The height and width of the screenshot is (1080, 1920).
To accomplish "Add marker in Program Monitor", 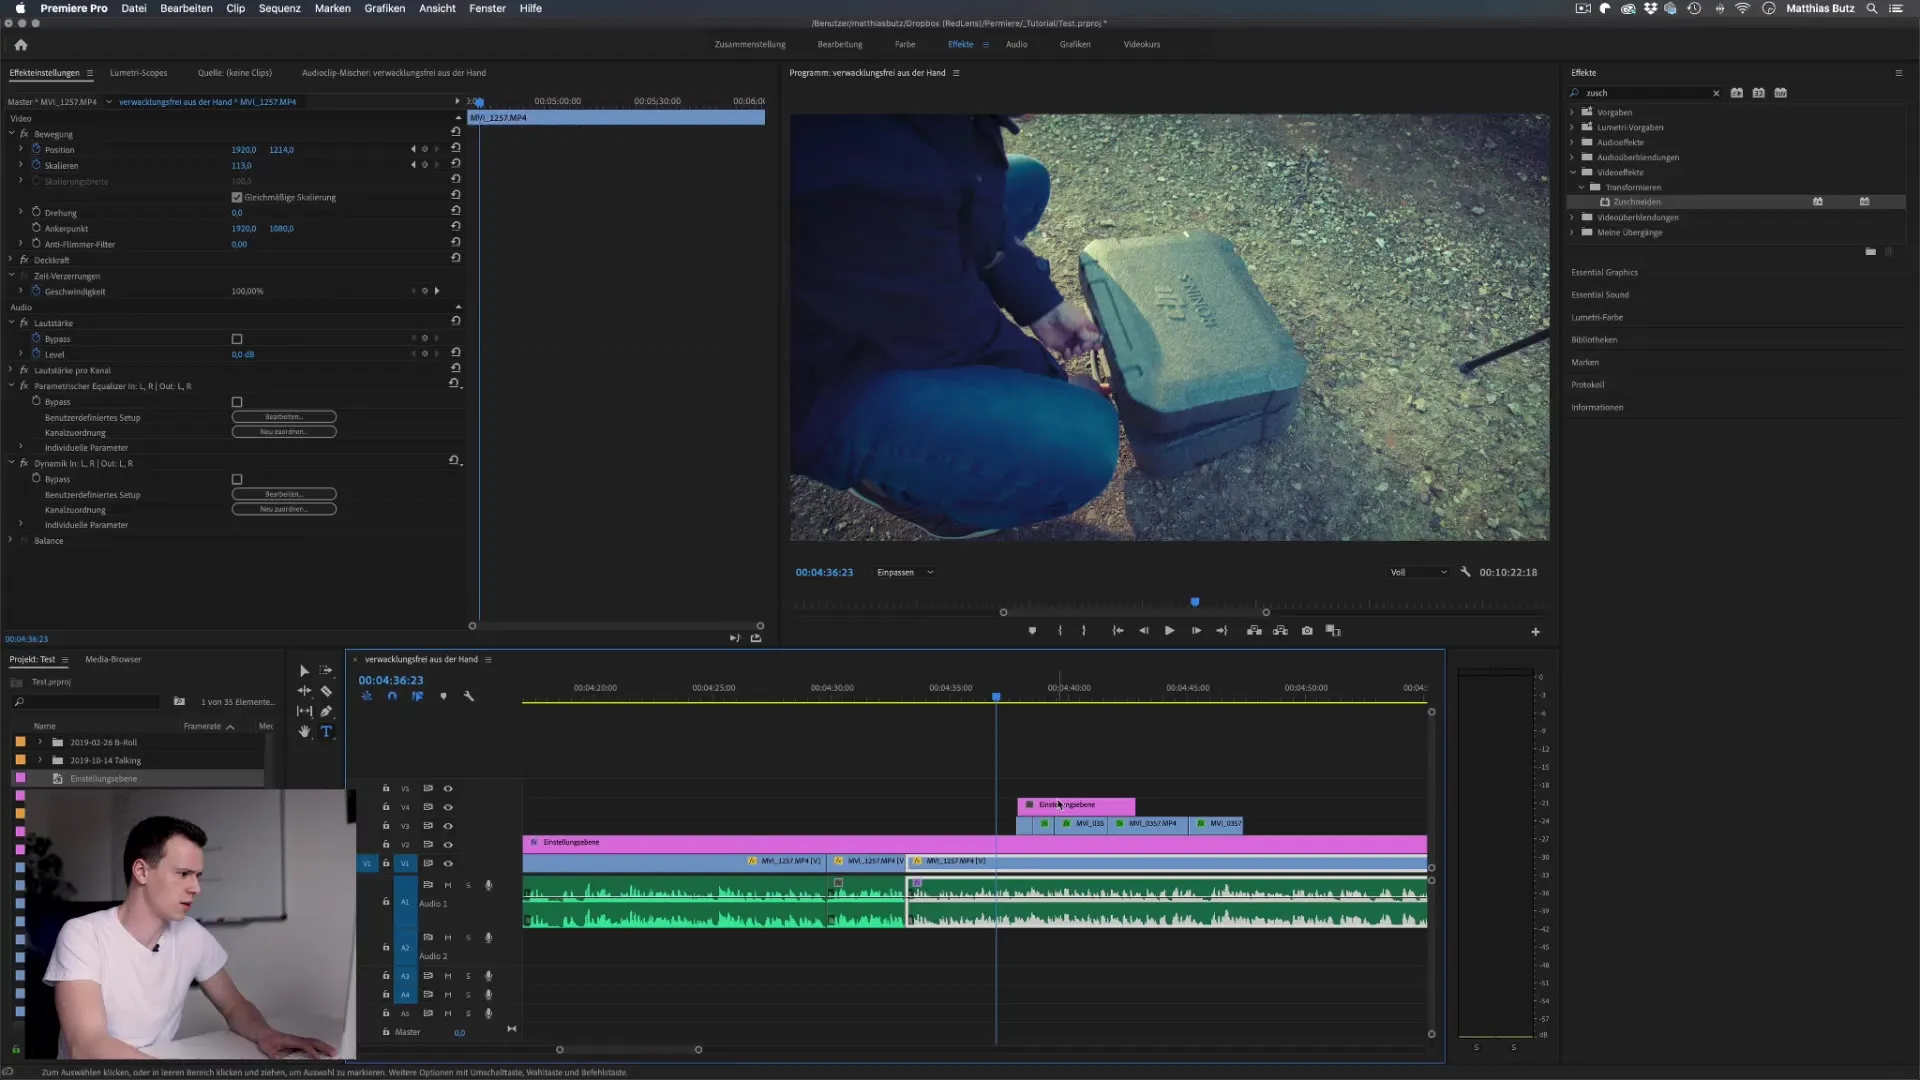I will 1032,631.
